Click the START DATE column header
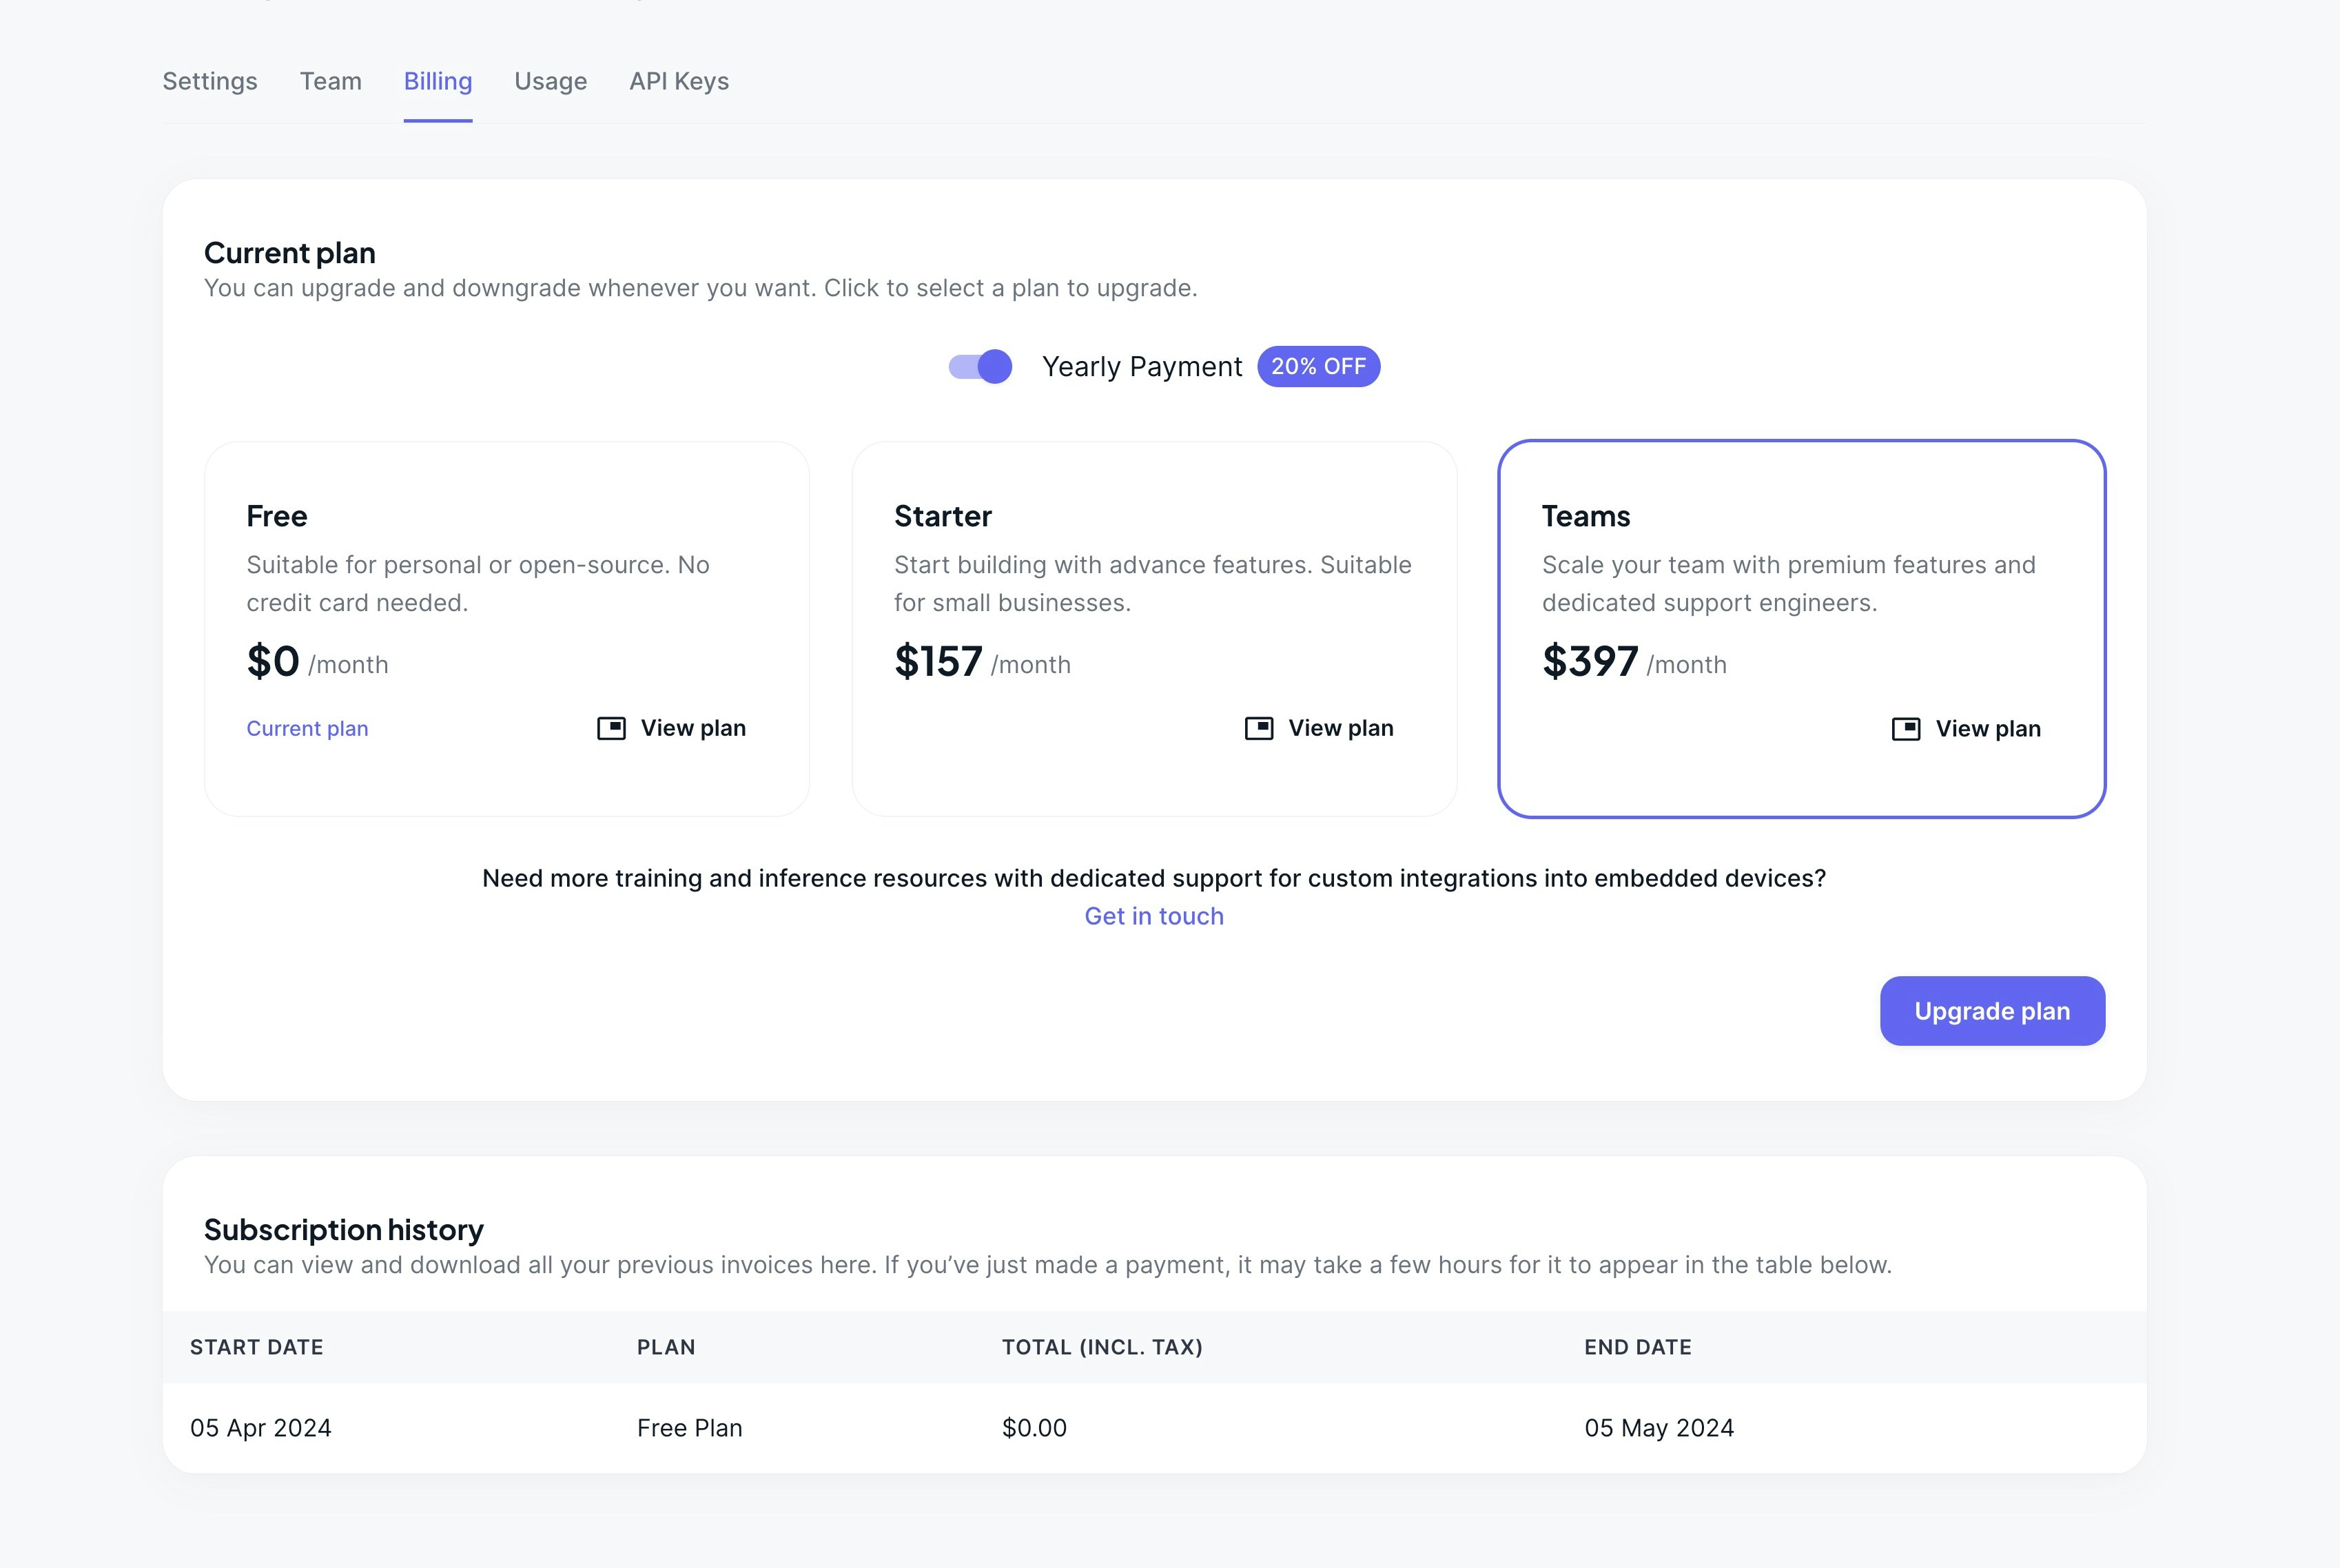 tap(257, 1347)
